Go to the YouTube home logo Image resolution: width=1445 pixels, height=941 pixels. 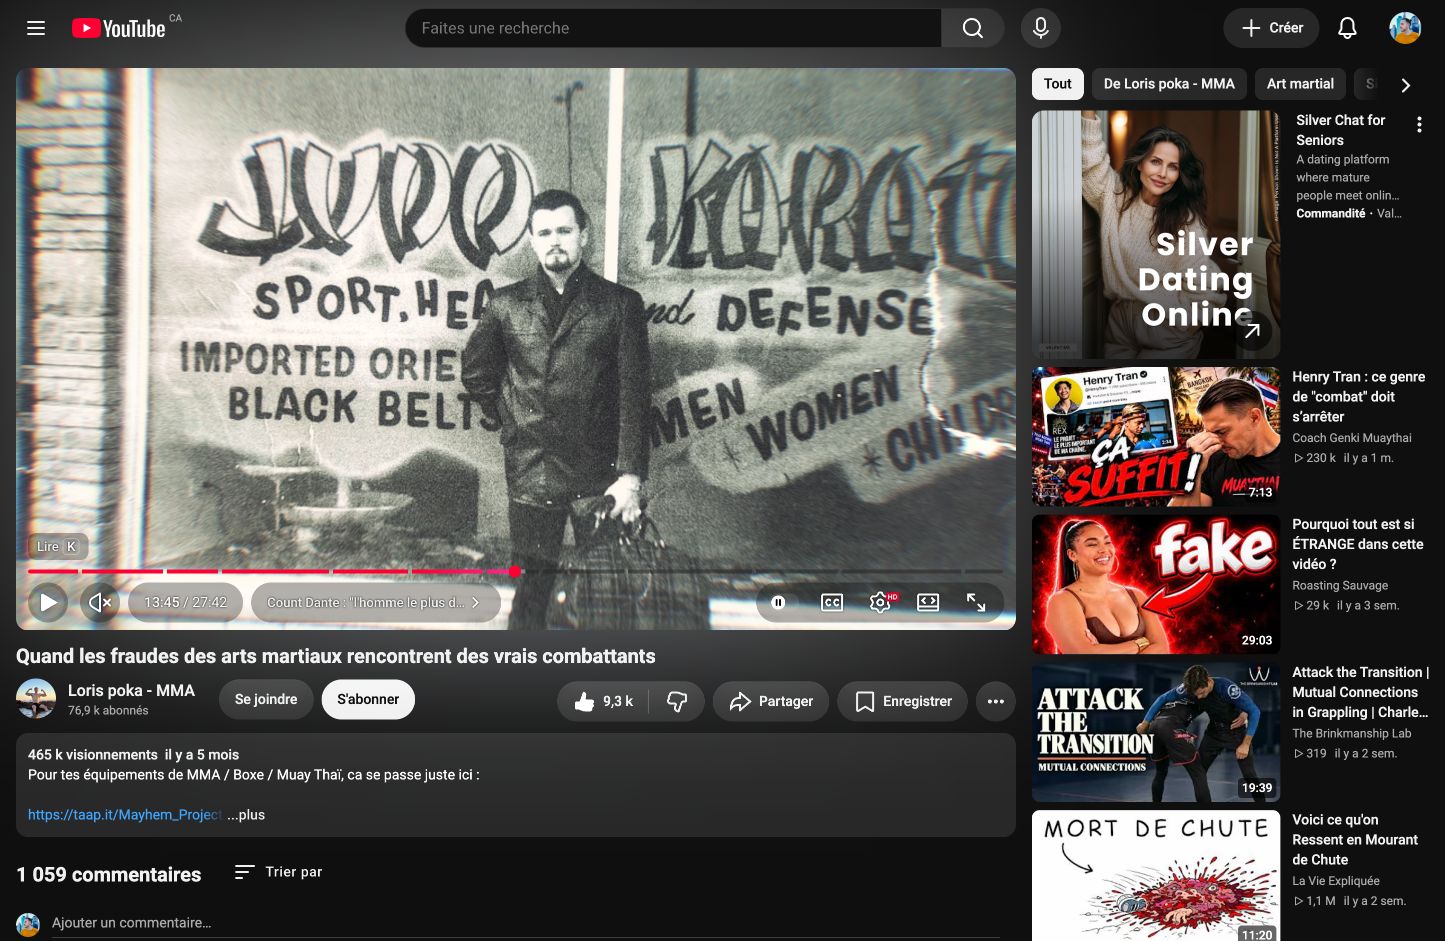point(119,28)
